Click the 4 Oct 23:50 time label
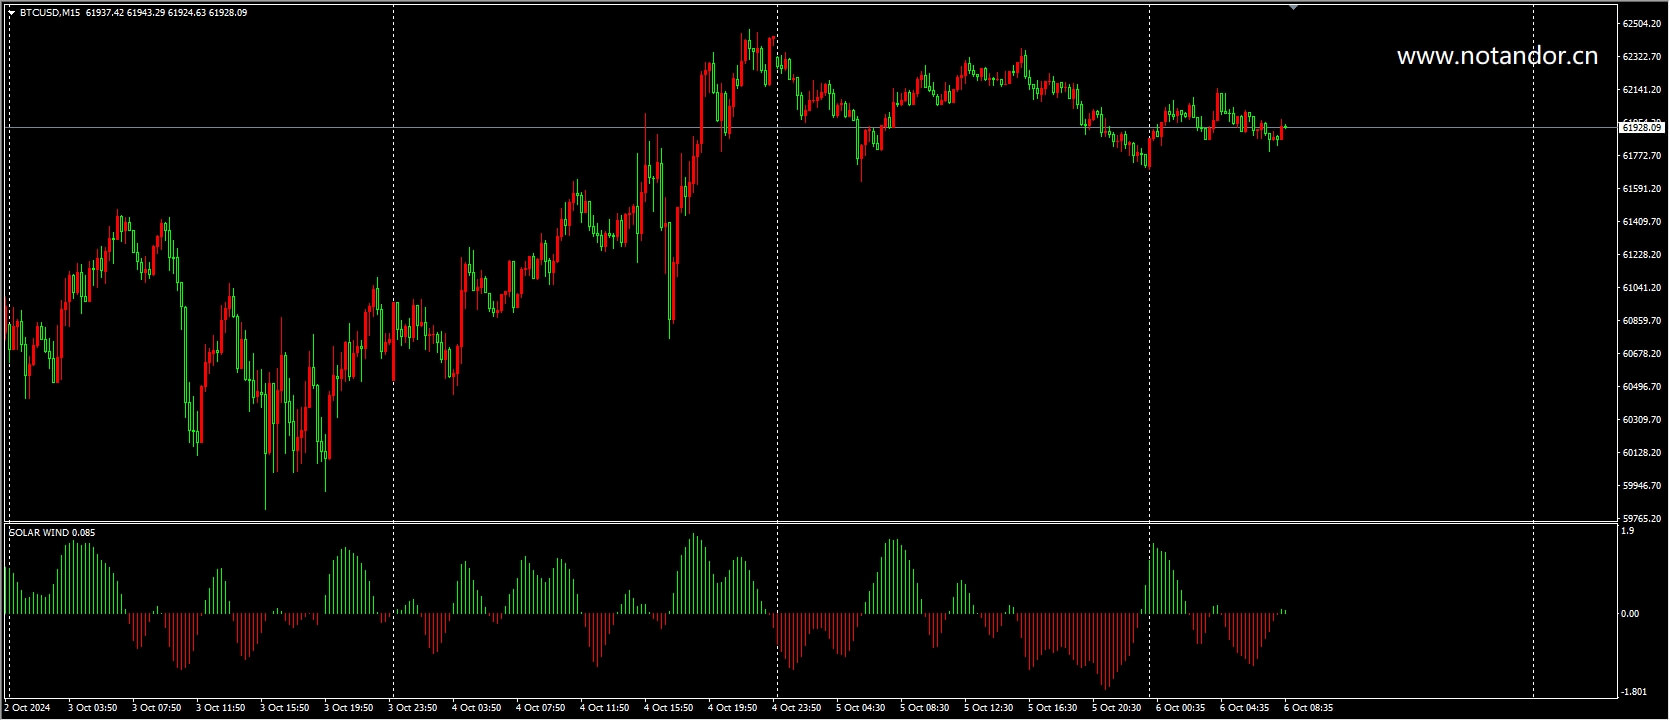Viewport: 1670px width, 721px height. tap(796, 708)
